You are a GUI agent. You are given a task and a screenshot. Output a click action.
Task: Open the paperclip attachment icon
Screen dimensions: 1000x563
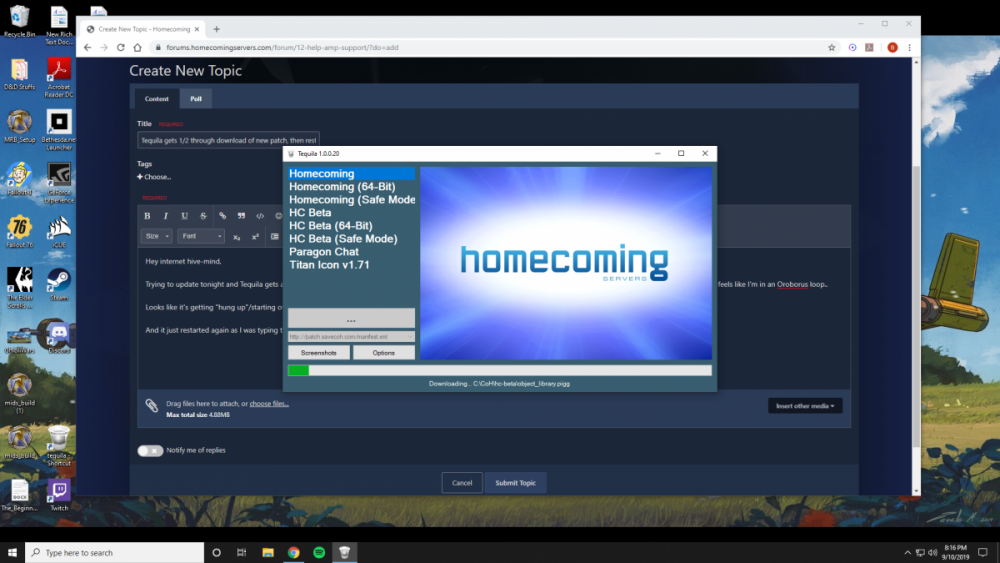pos(151,406)
